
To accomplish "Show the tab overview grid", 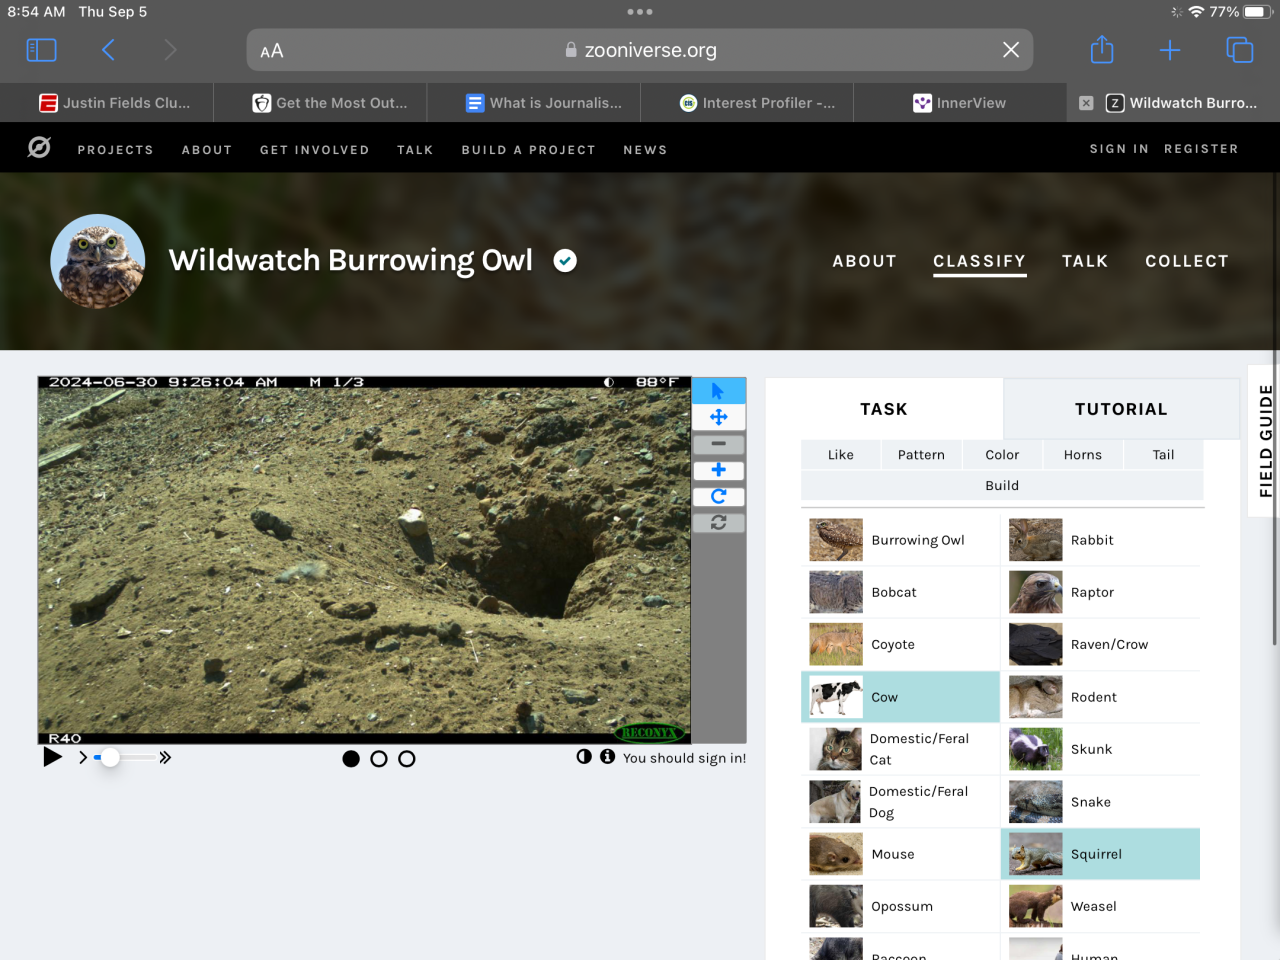I will pyautogui.click(x=1239, y=50).
